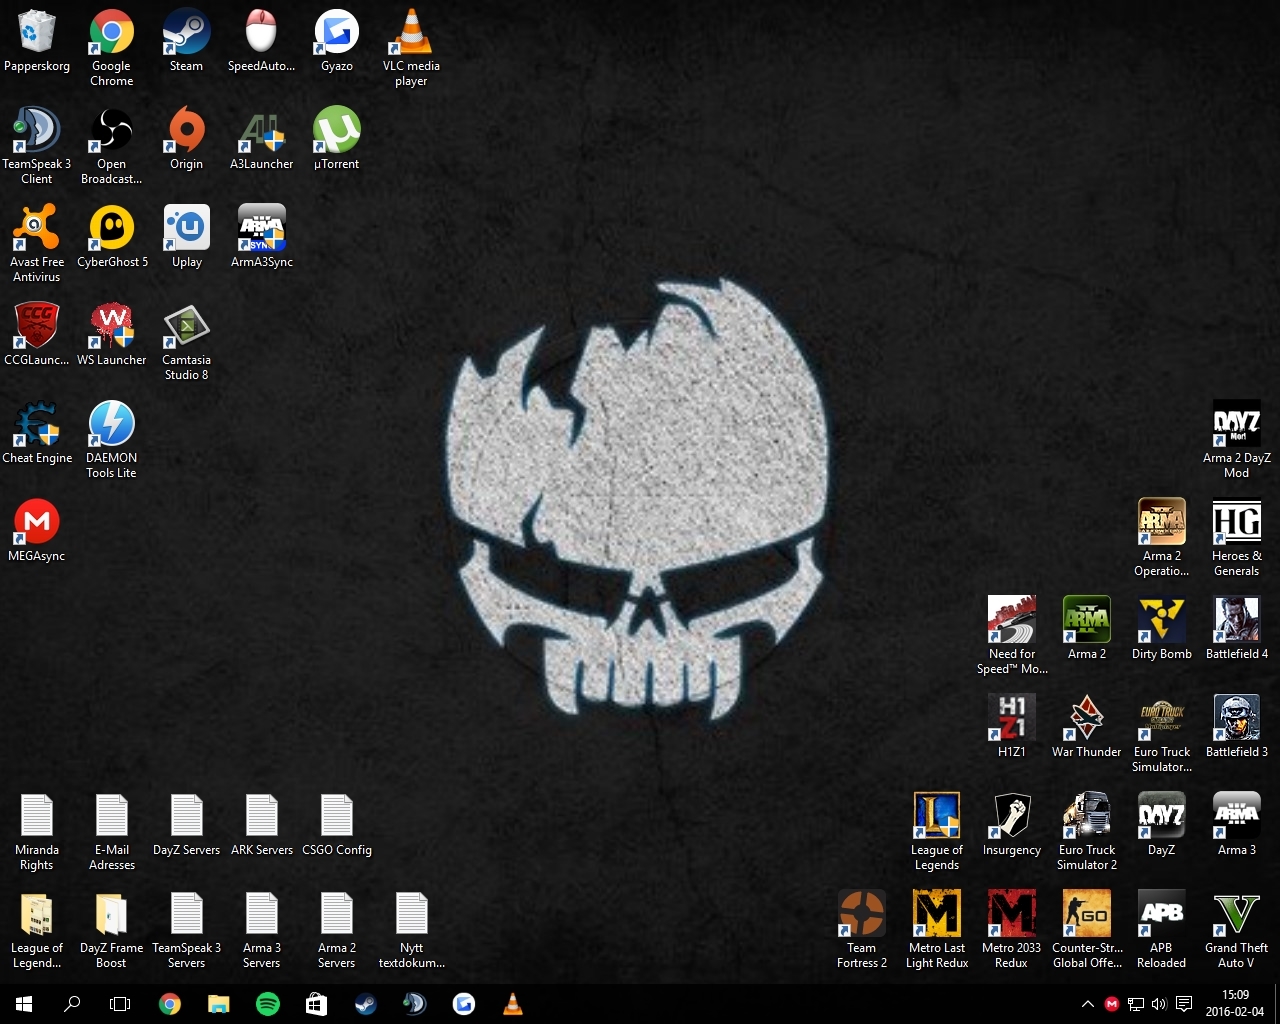The height and width of the screenshot is (1024, 1280).
Task: Open taskbar search magnifier
Action: (72, 1004)
